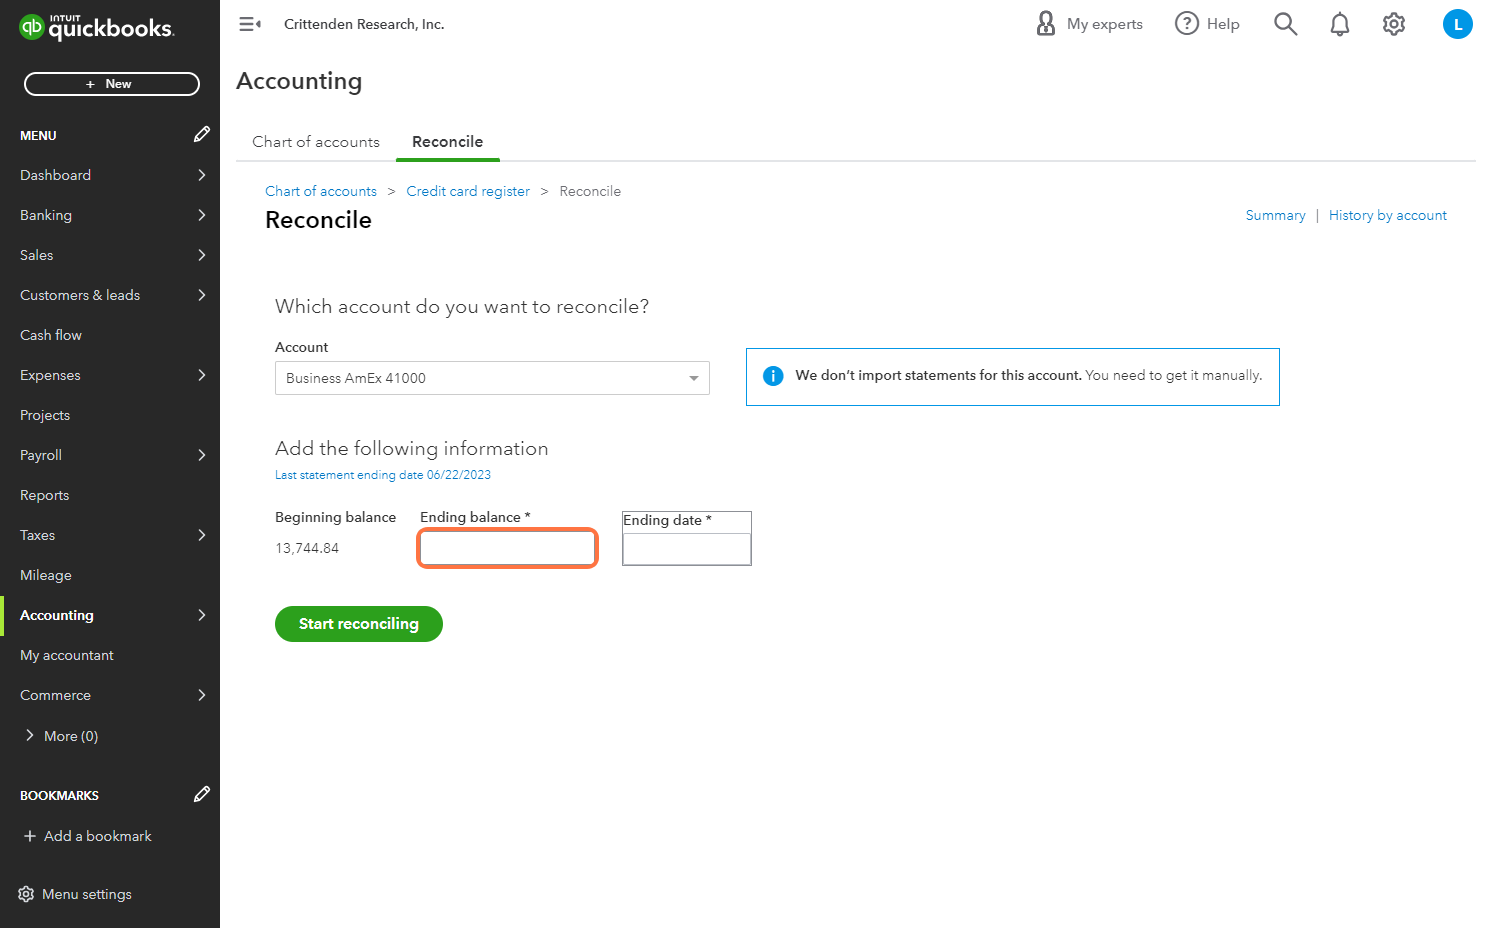1492x928 pixels.
Task: Open Banking in the sidebar
Action: [46, 215]
